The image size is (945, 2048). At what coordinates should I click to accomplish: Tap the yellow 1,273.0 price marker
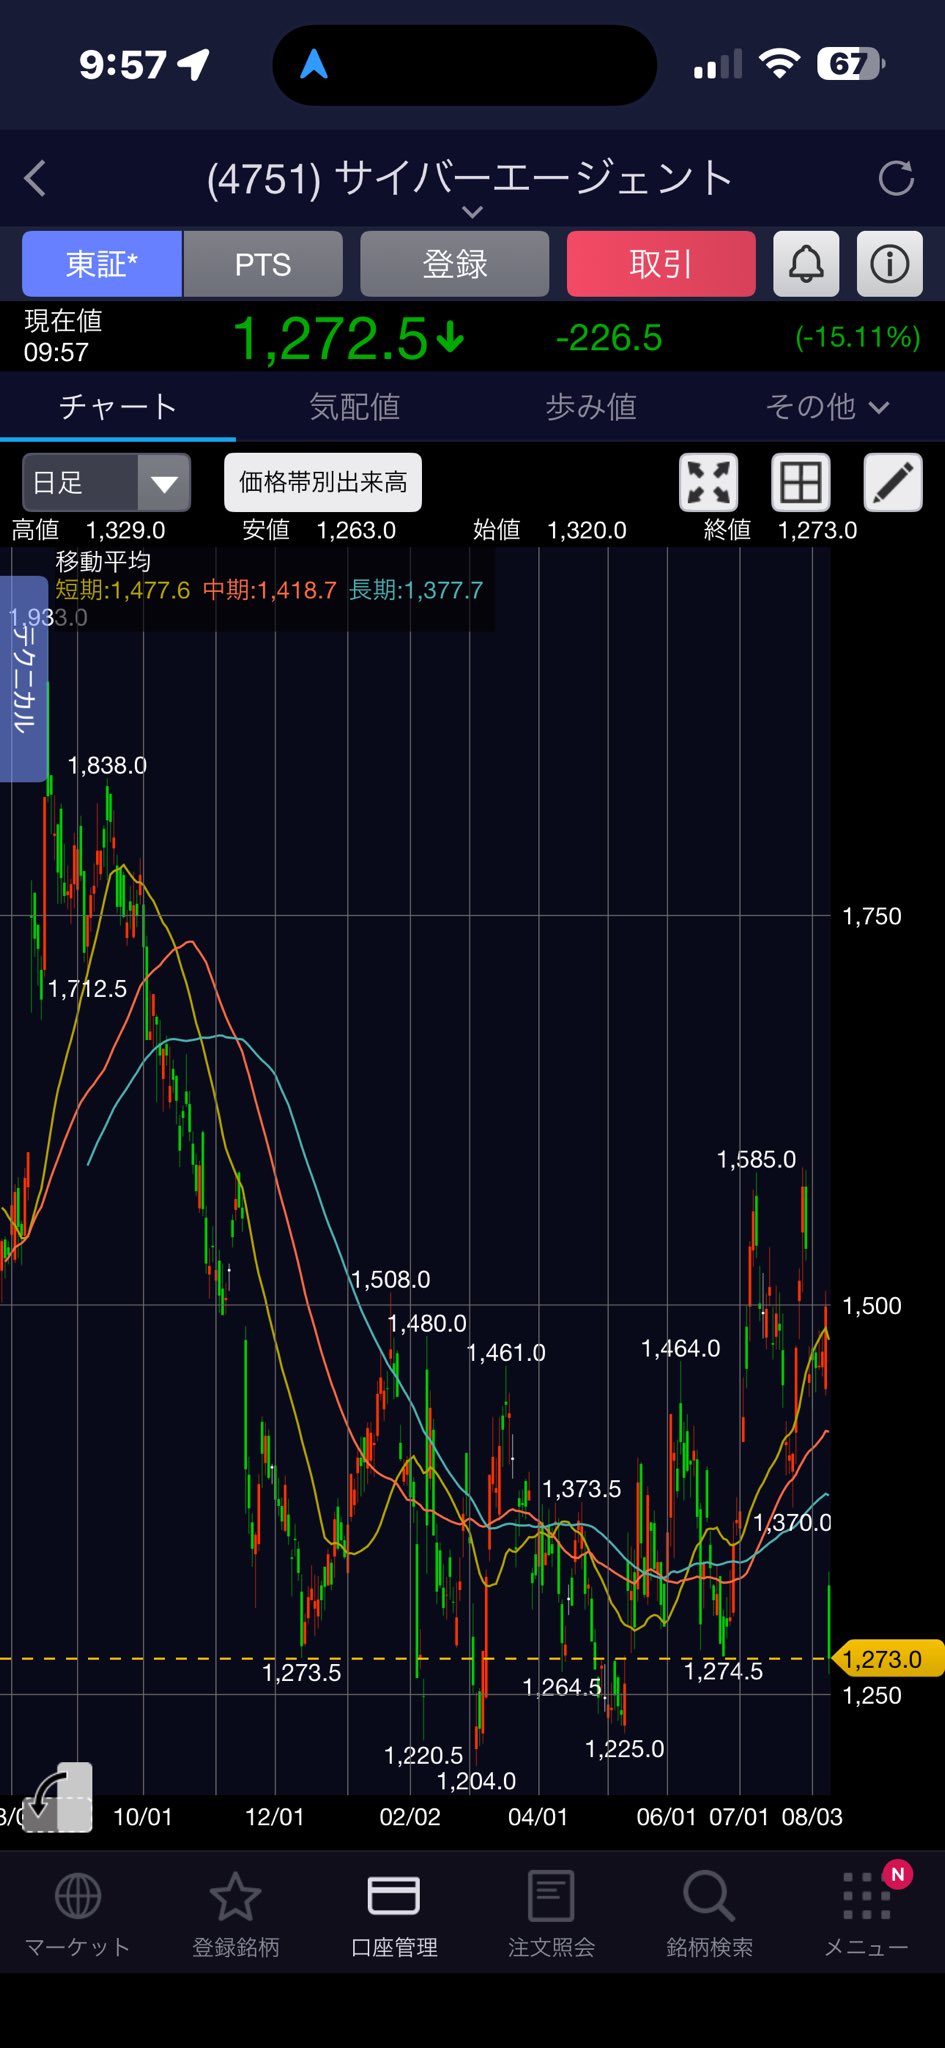(886, 1659)
